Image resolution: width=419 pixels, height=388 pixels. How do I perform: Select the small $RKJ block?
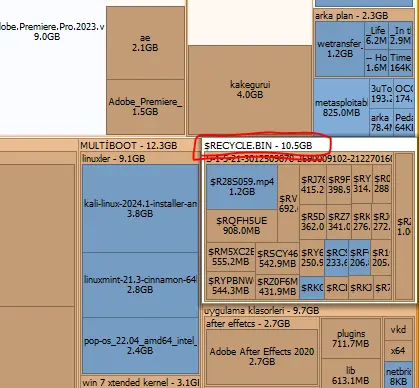pyautogui.click(x=361, y=288)
